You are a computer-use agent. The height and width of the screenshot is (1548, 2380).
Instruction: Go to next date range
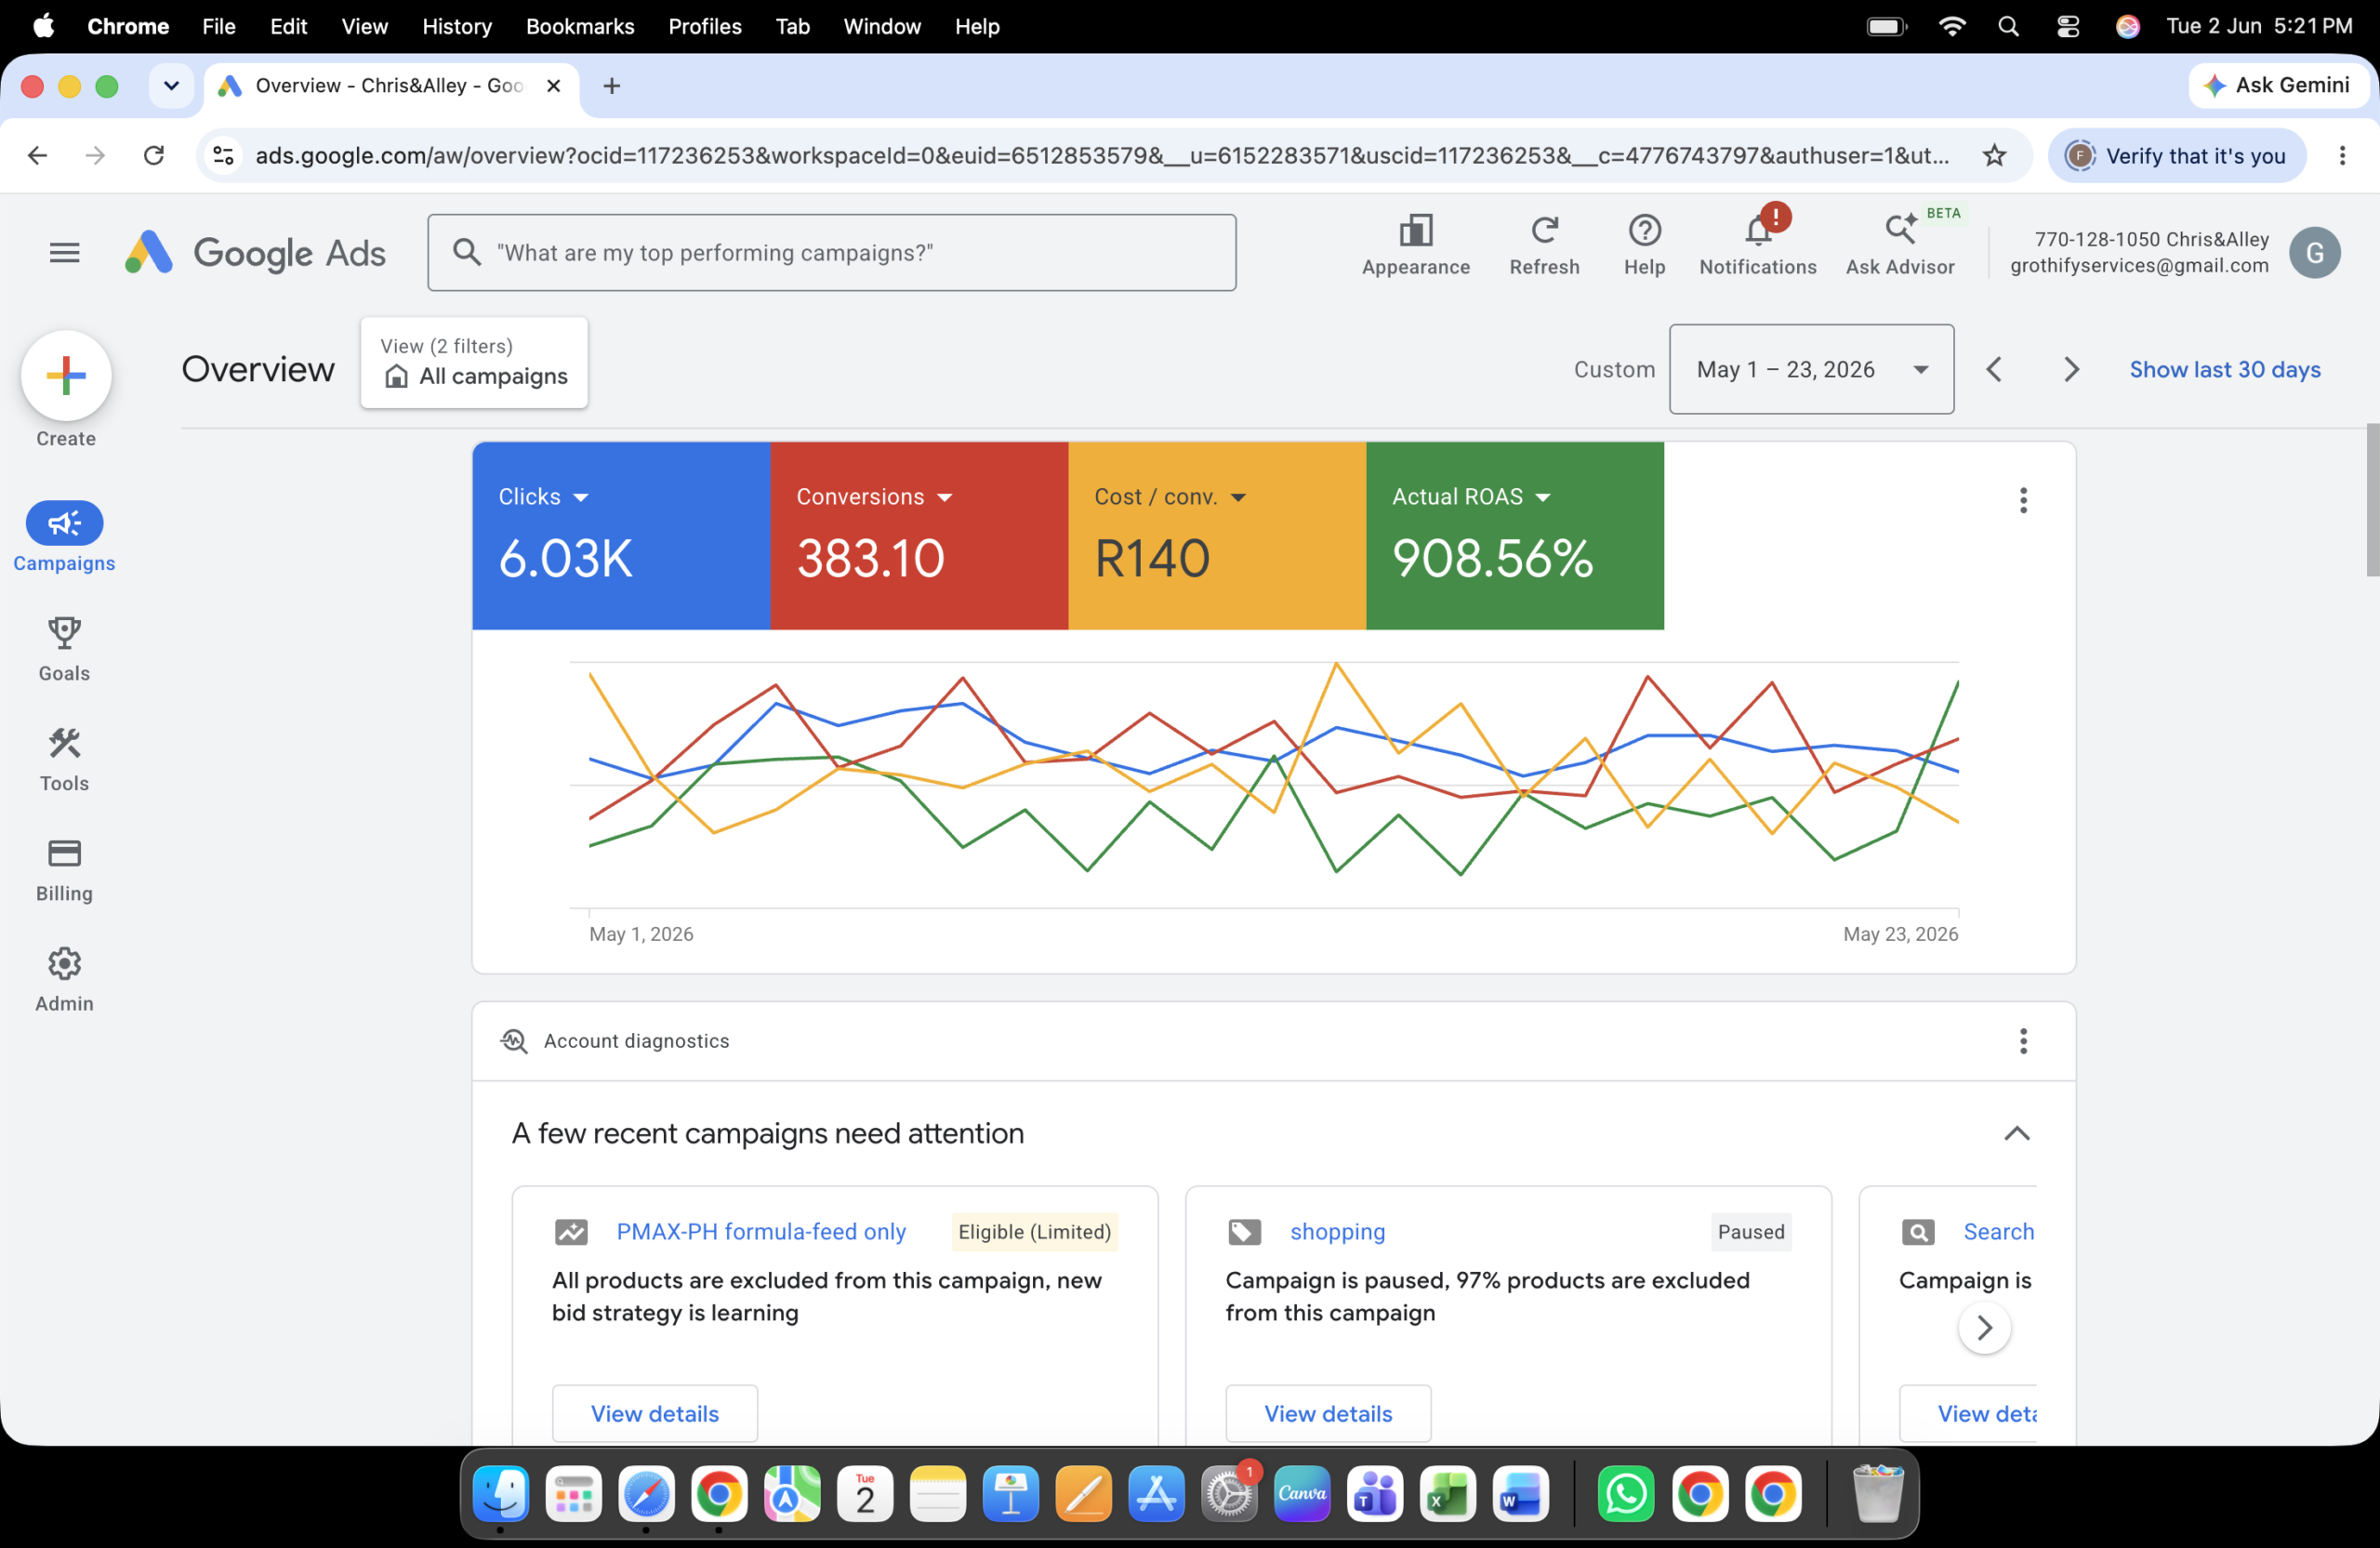point(2071,369)
